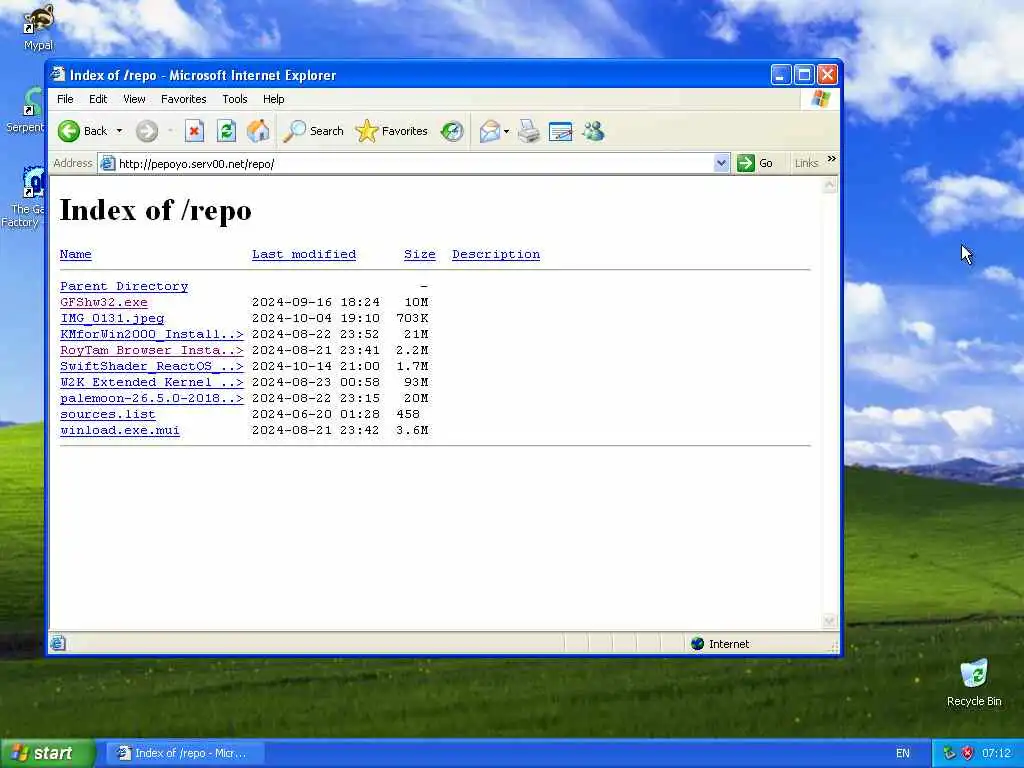
Task: Click the taskbar clock 07:12
Action: [x=996, y=753]
